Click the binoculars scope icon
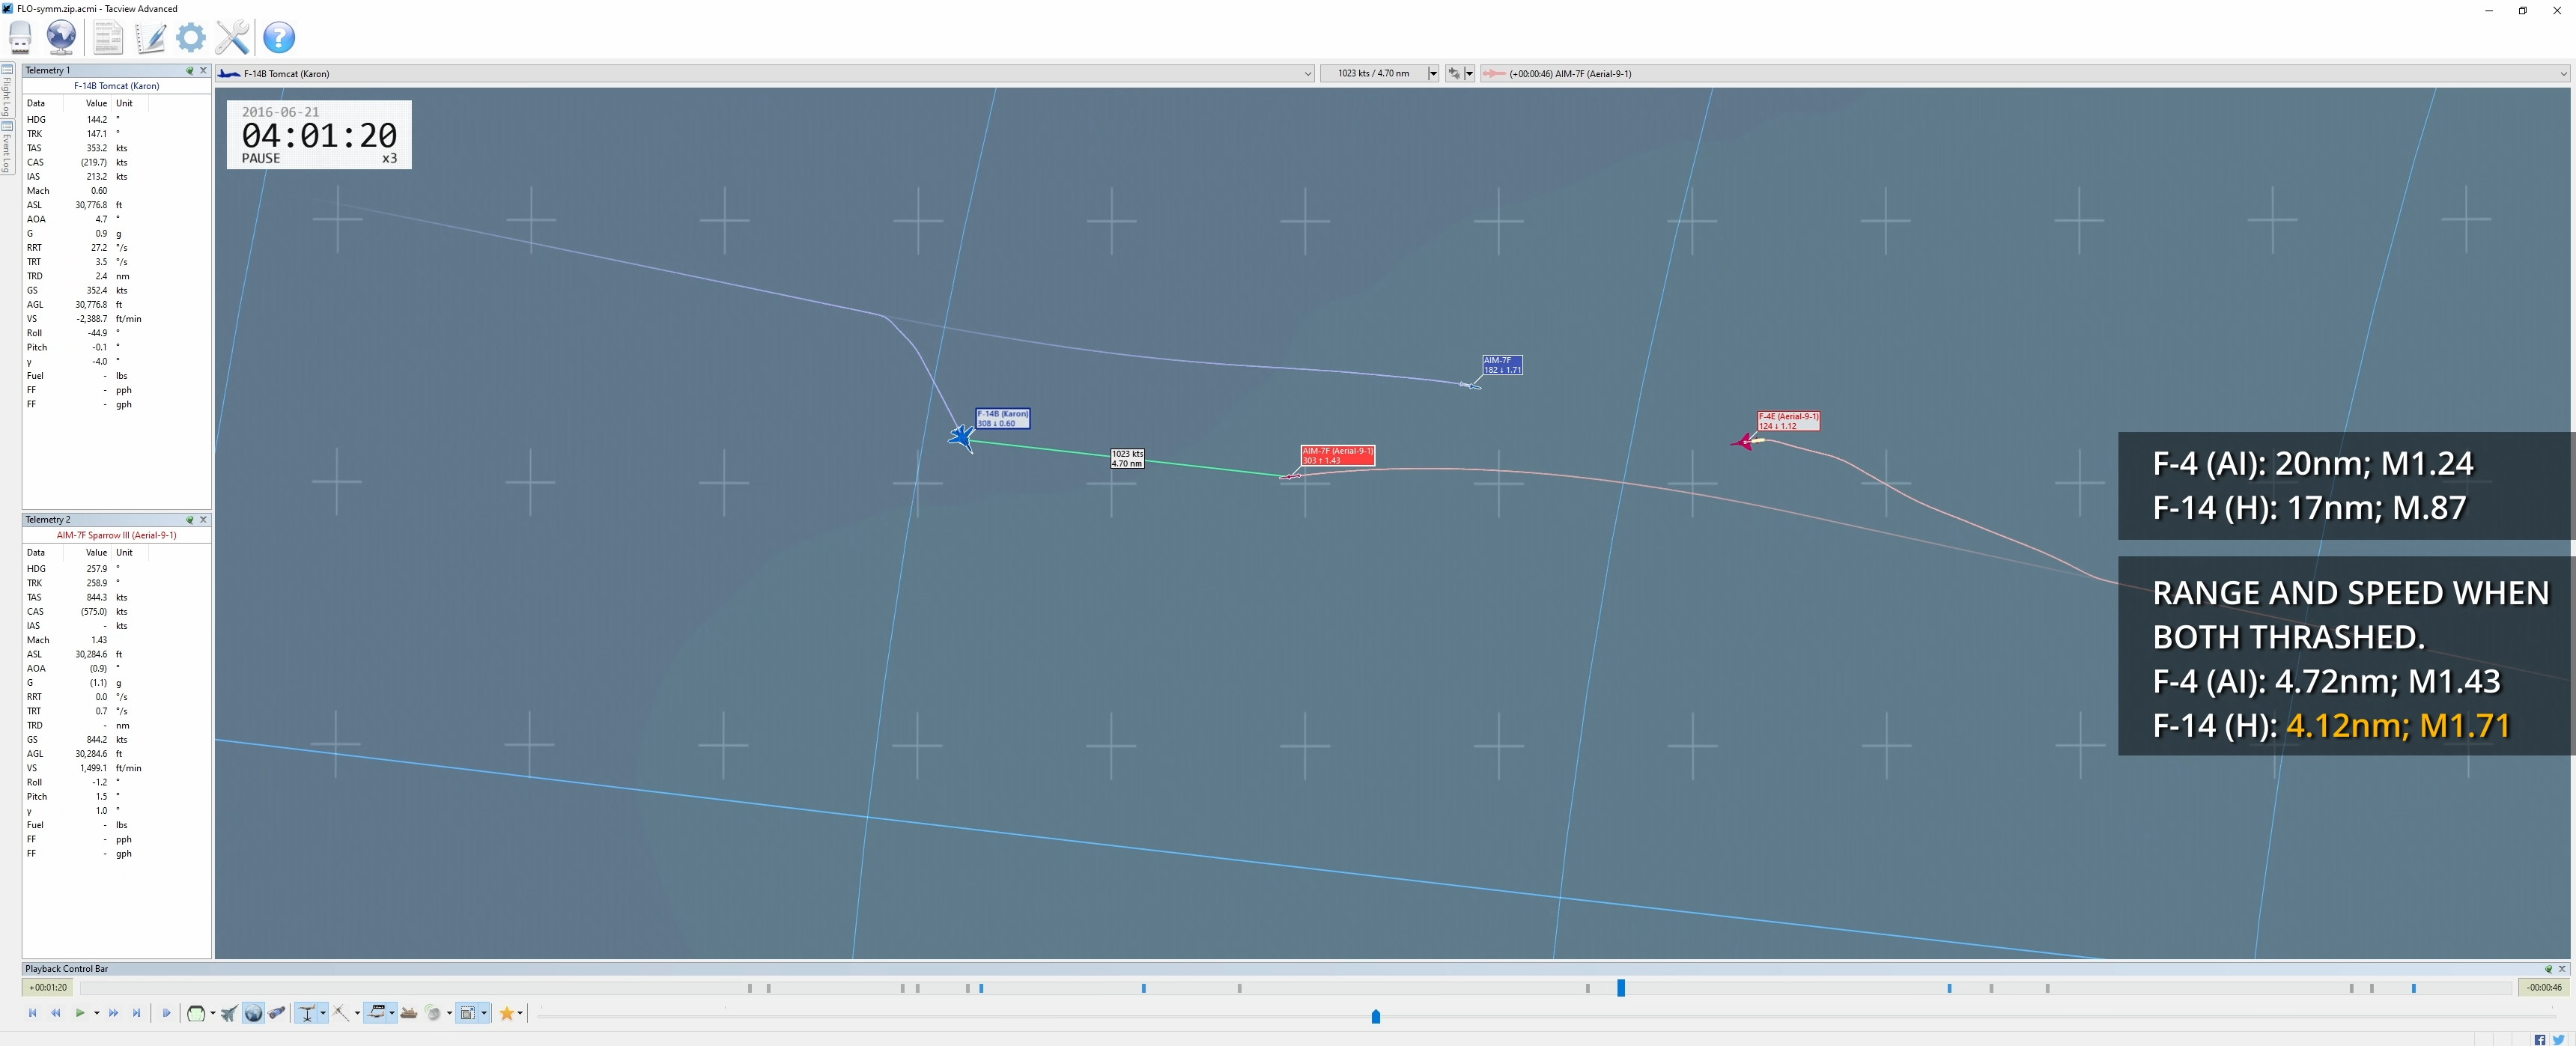2576x1046 pixels. pos(277,1013)
